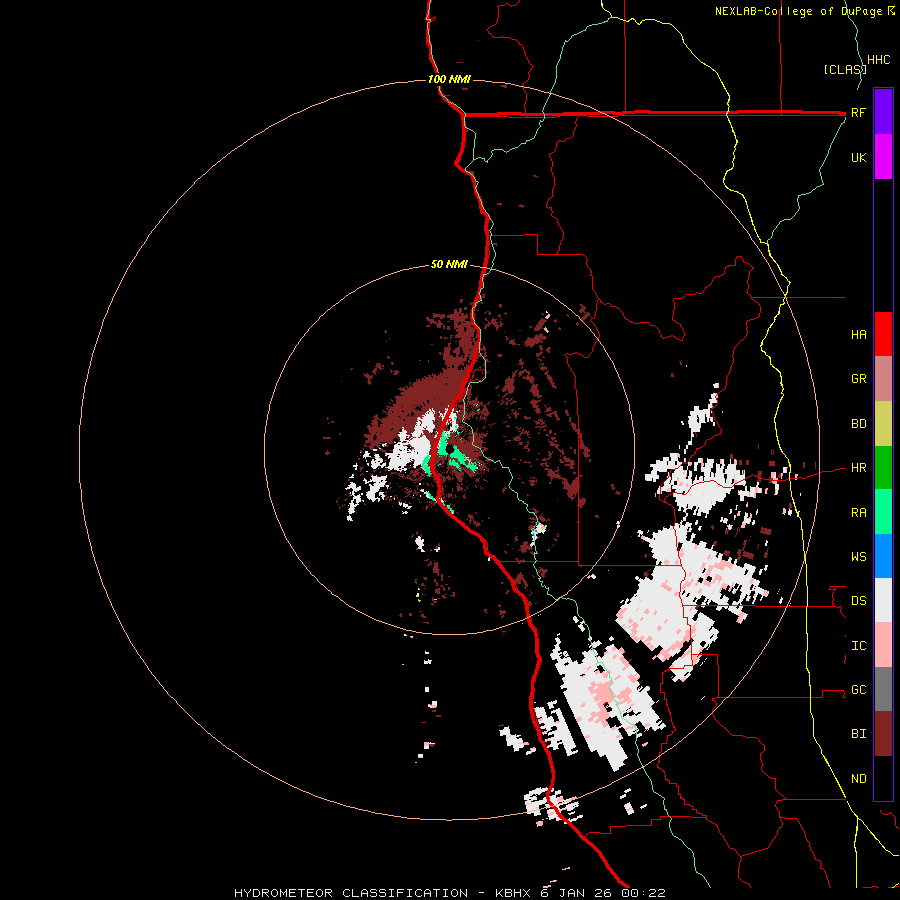Screen dimensions: 900x900
Task: Click the "HYDROMETEOR CLASSIFICATION" title text
Action: (x=351, y=893)
